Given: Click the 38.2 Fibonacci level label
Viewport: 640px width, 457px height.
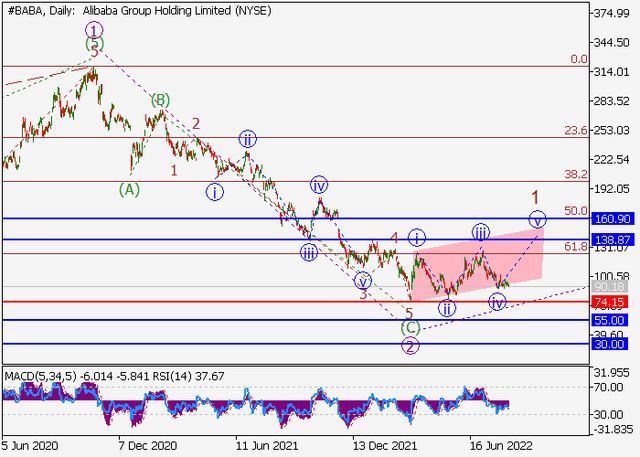Looking at the screenshot, I should pos(576,174).
